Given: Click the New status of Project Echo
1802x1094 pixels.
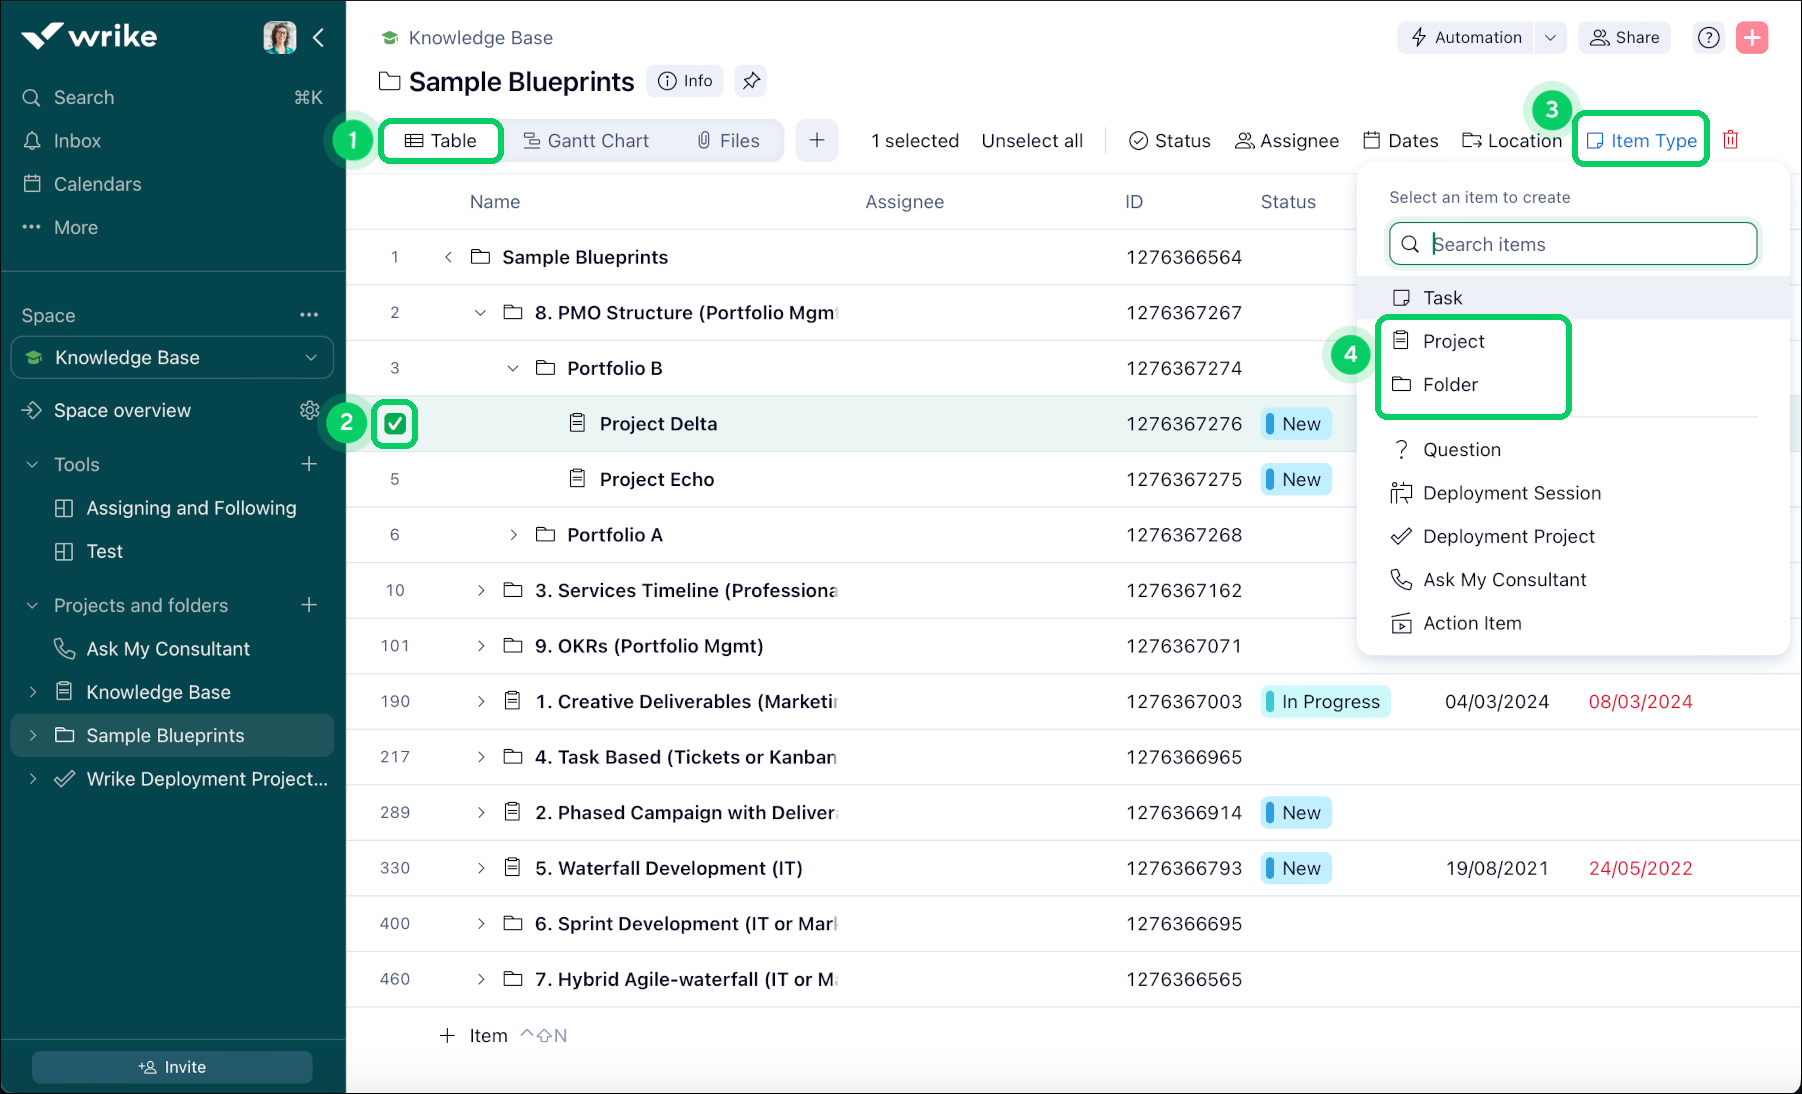Looking at the screenshot, I should click(1297, 480).
